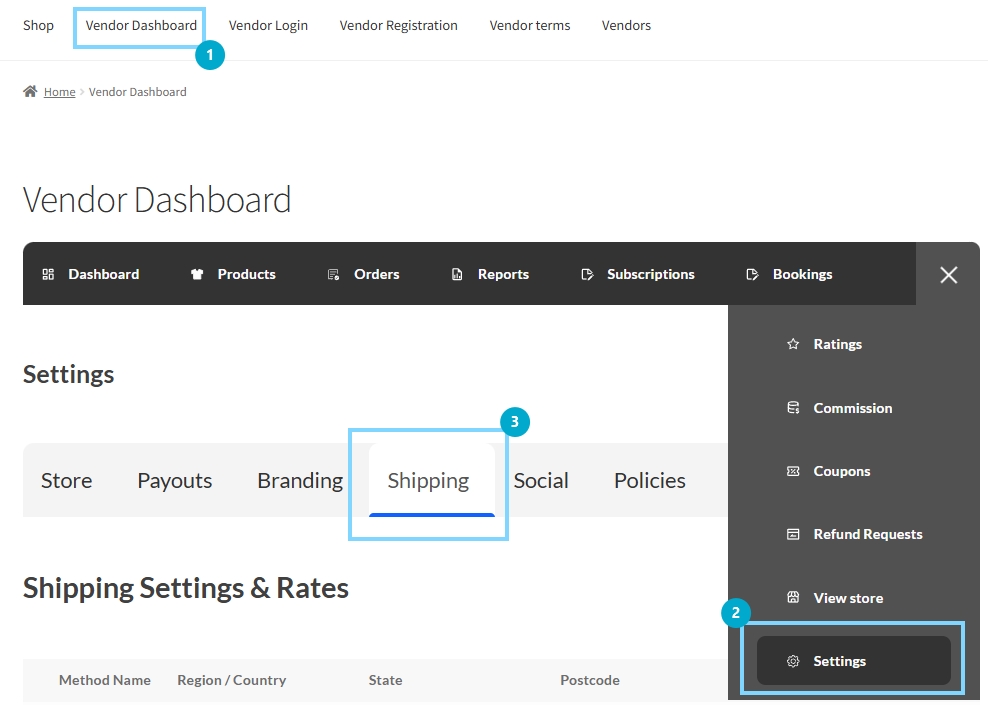Open the Payouts tab
988x705 pixels.
point(175,481)
